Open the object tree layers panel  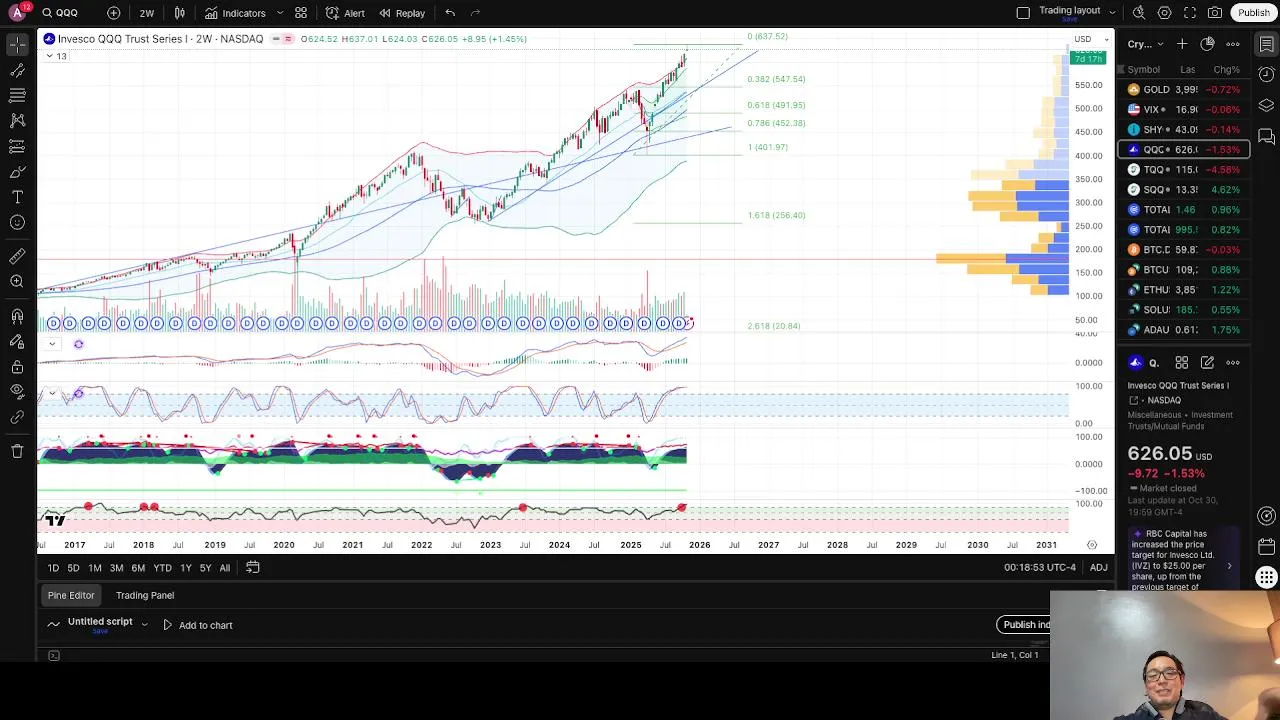pyautogui.click(x=1266, y=105)
